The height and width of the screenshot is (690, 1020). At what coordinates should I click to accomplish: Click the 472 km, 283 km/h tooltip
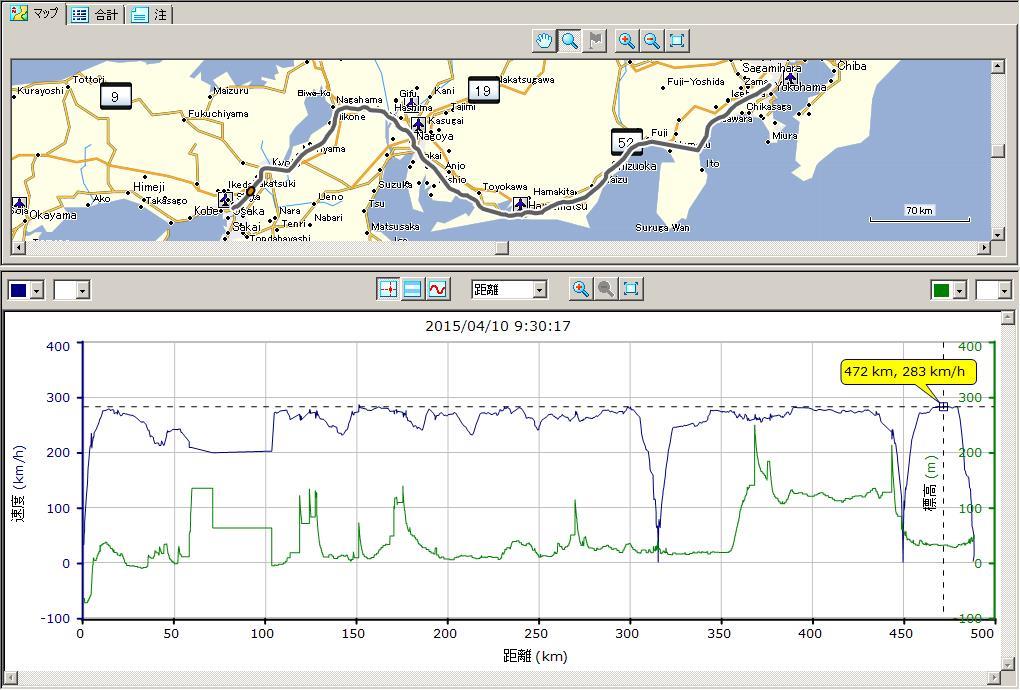[909, 373]
